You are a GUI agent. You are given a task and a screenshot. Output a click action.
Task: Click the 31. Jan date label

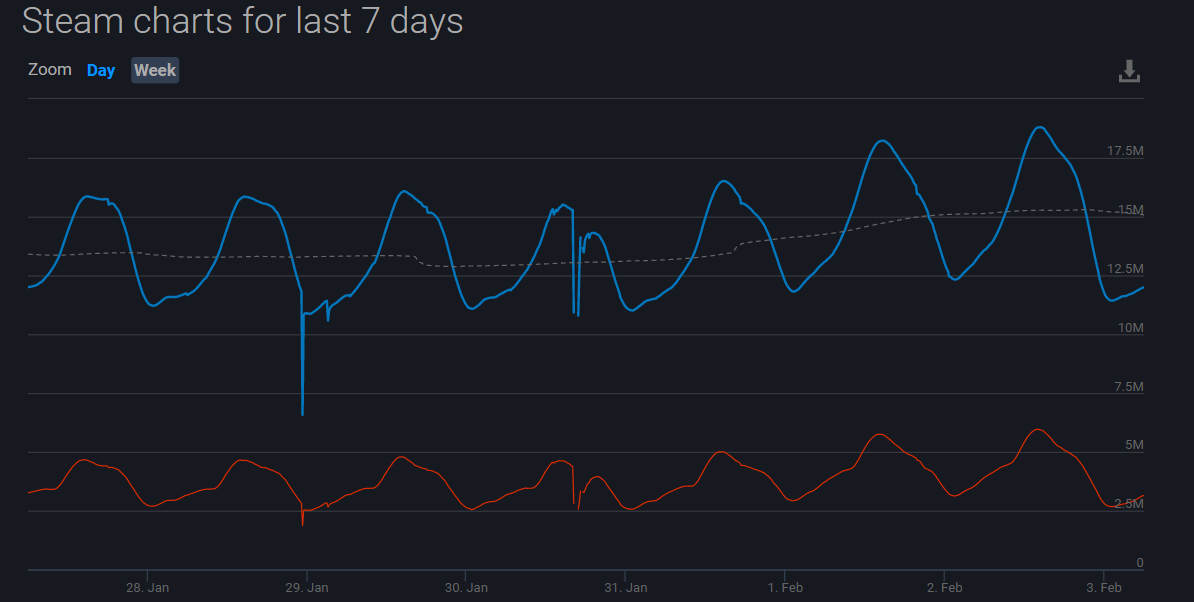pyautogui.click(x=624, y=587)
